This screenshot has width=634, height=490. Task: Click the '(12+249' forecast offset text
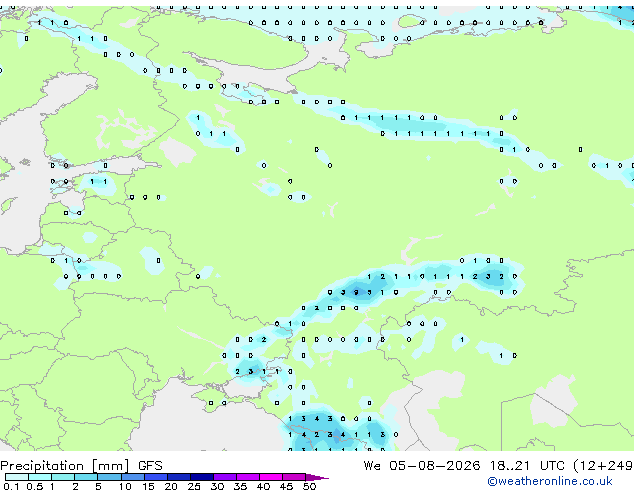[604, 466]
